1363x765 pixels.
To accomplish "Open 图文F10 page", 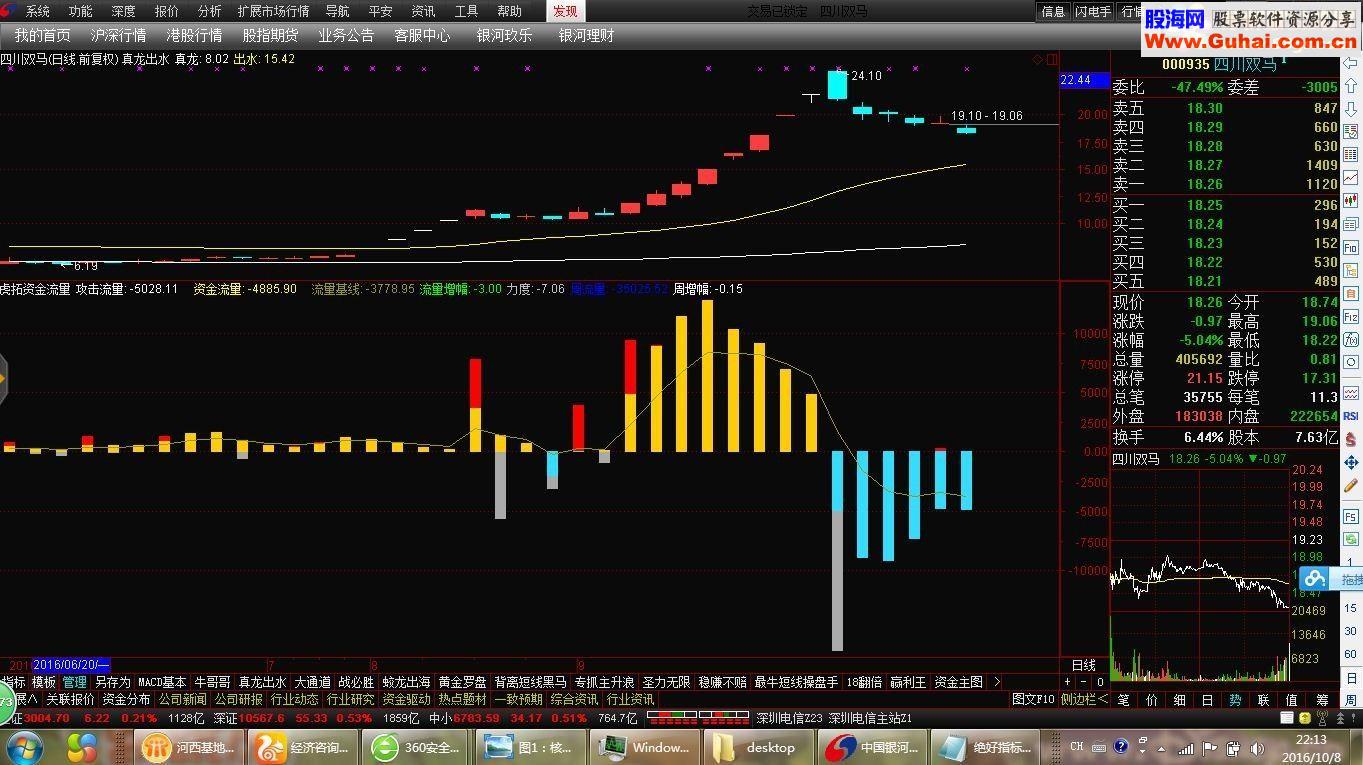I will (x=1033, y=699).
